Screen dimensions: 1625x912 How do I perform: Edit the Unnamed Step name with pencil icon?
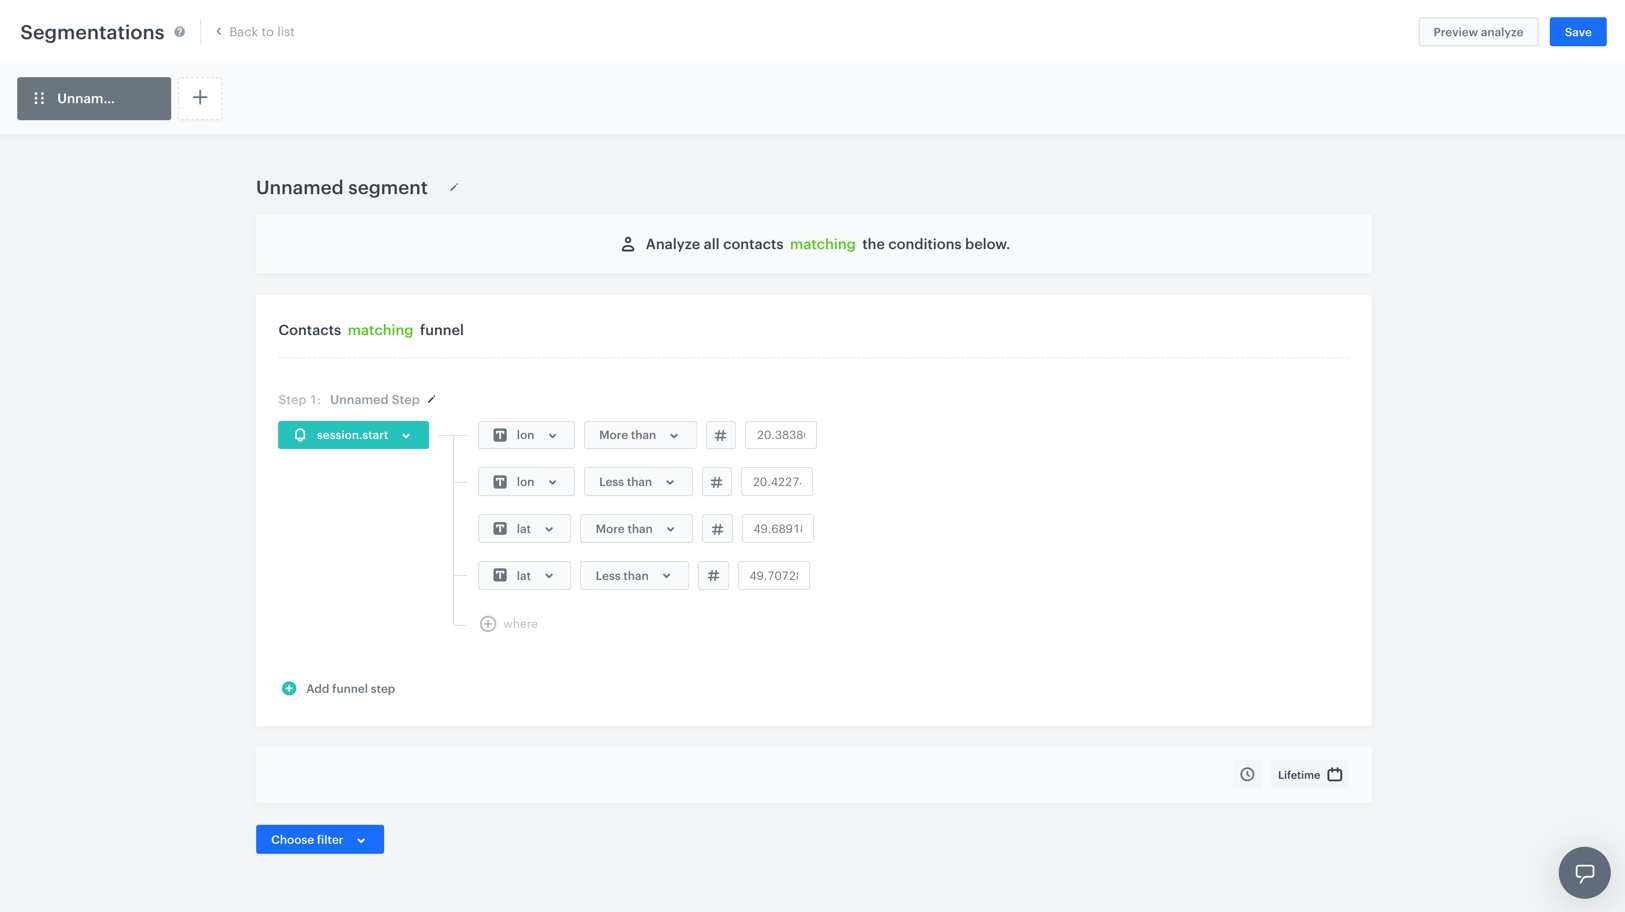[432, 399]
